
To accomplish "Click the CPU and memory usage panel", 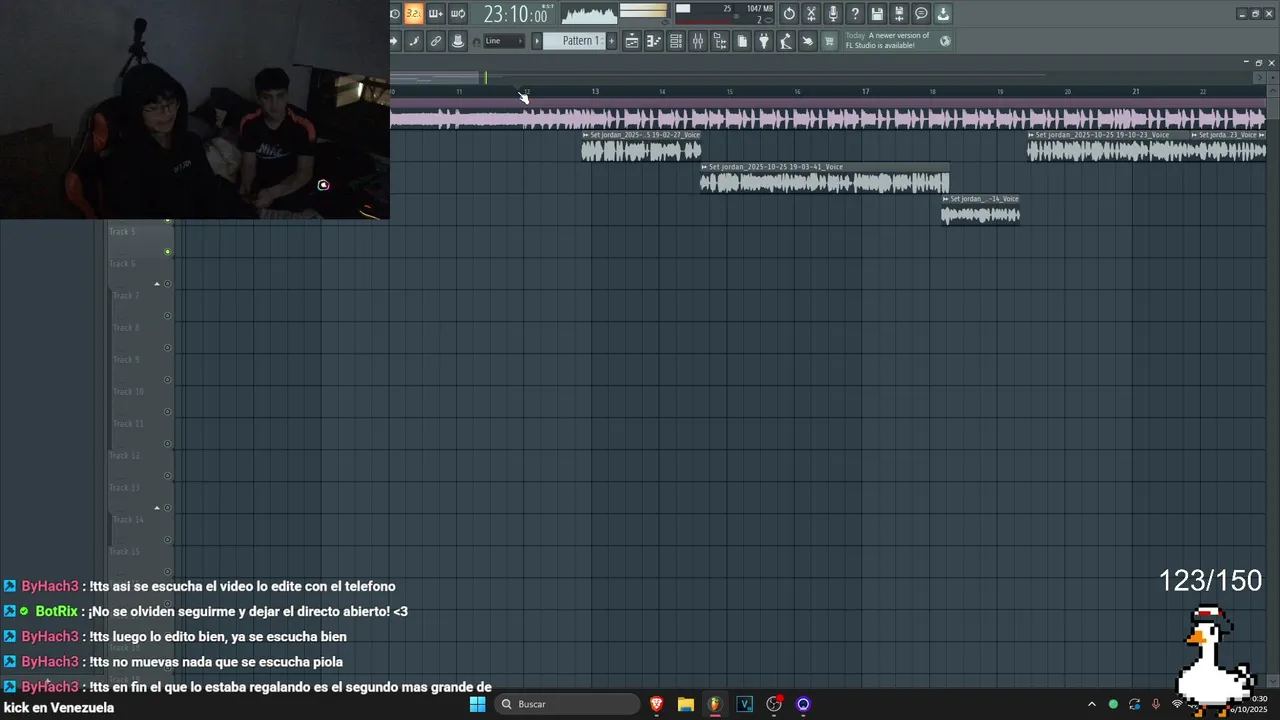I will click(725, 14).
